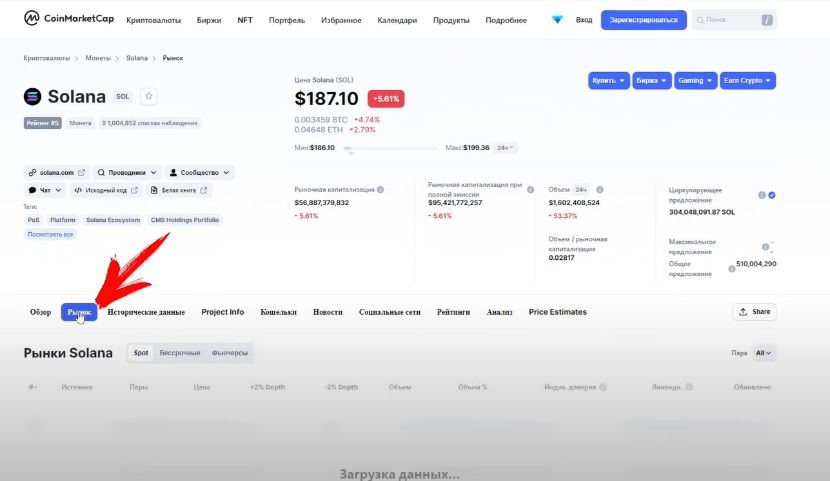Image resolution: width=830 pixels, height=481 pixels.
Task: Expand the Сообщество dropdown
Action: click(x=200, y=173)
